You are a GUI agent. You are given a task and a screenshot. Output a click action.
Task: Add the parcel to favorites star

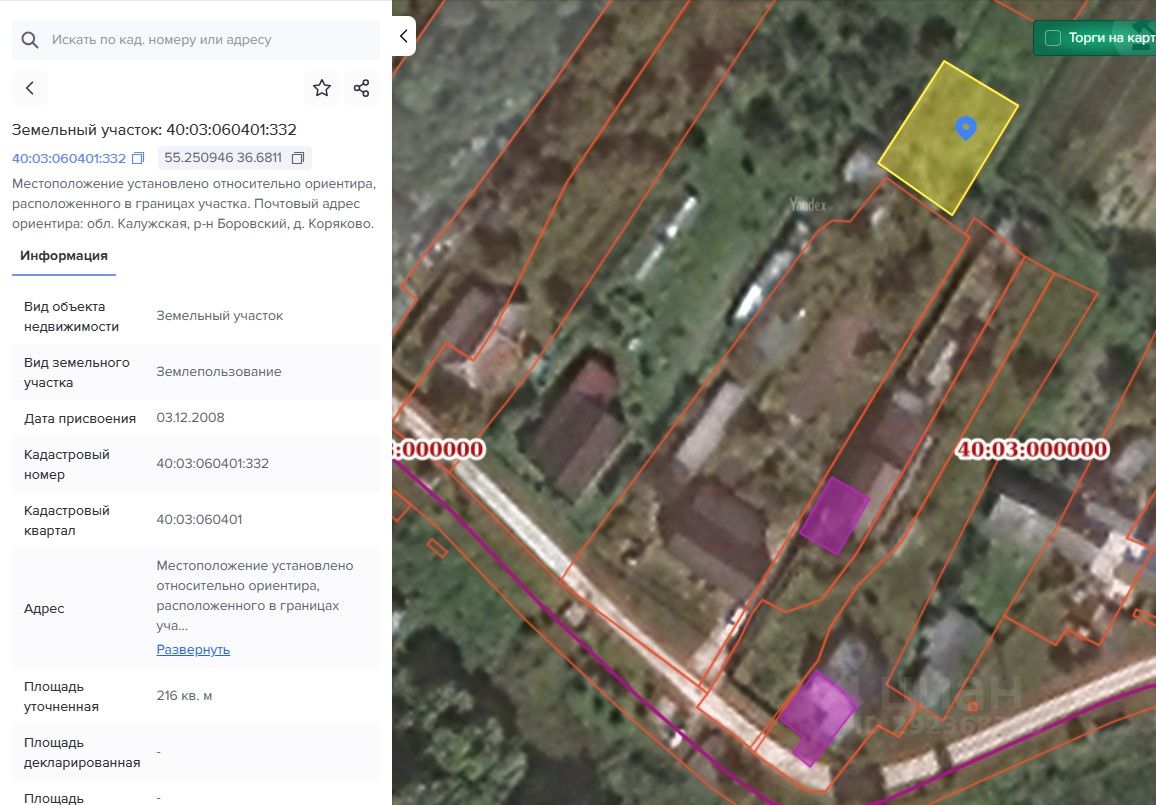pyautogui.click(x=321, y=88)
